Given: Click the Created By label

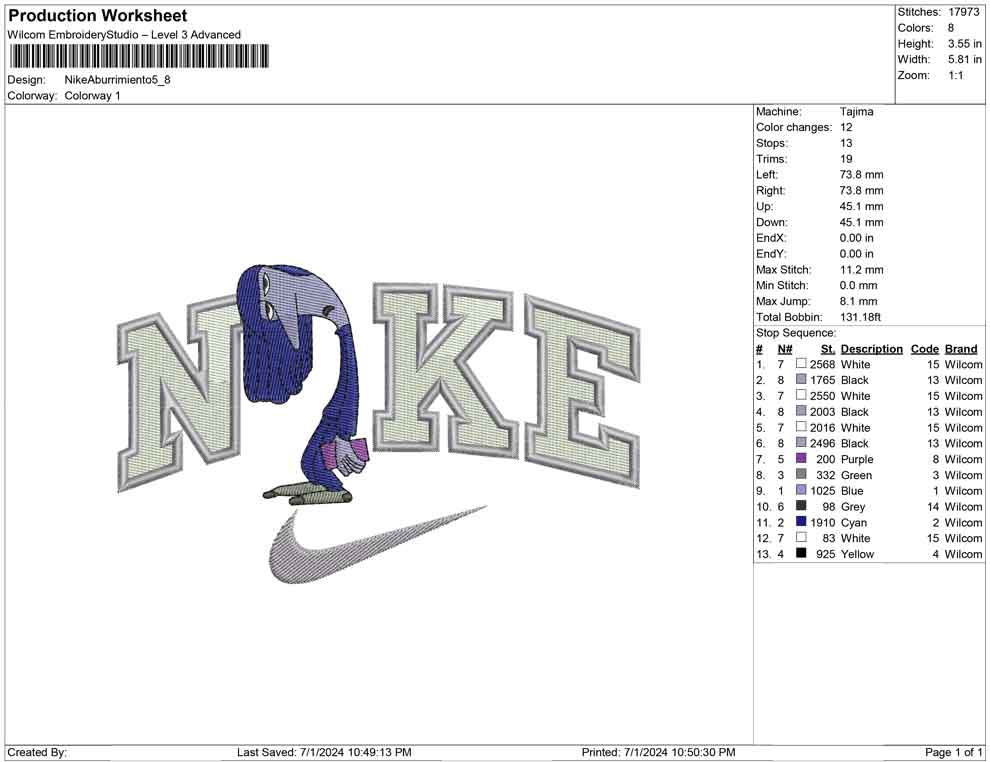Looking at the screenshot, I should click(x=37, y=753).
